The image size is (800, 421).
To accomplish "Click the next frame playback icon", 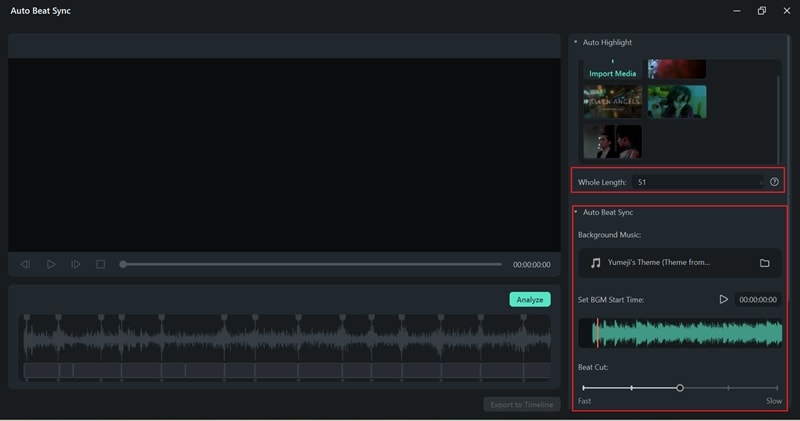I will pyautogui.click(x=76, y=264).
